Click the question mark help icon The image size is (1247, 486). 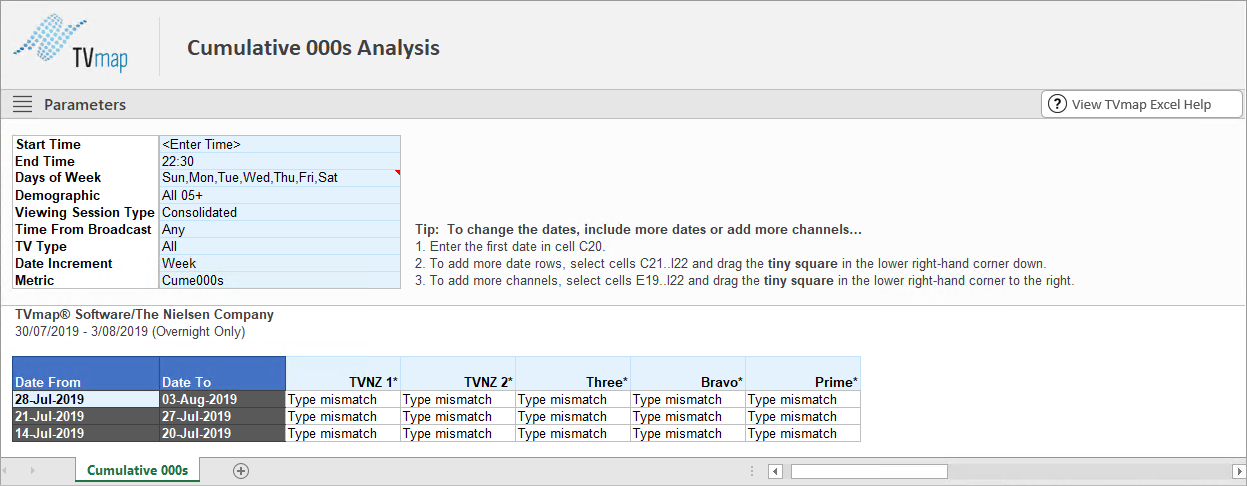point(1056,104)
